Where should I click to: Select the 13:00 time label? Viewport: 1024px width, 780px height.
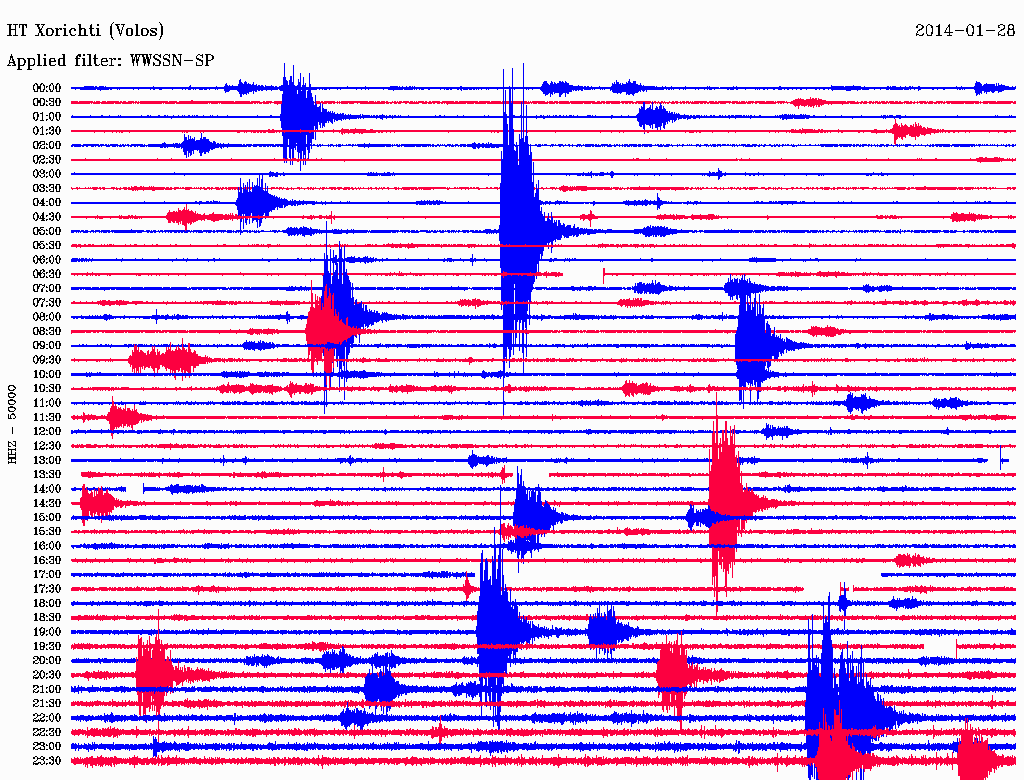point(47,460)
